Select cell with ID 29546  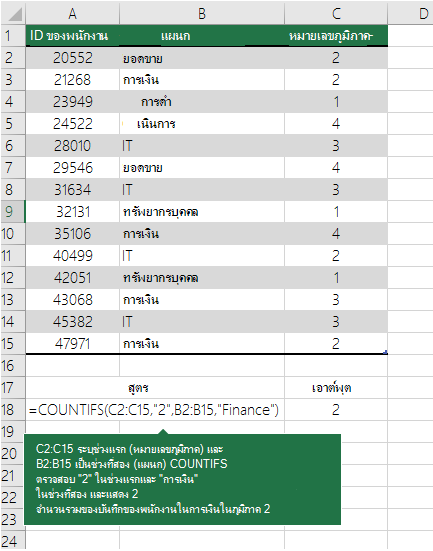[x=72, y=168]
